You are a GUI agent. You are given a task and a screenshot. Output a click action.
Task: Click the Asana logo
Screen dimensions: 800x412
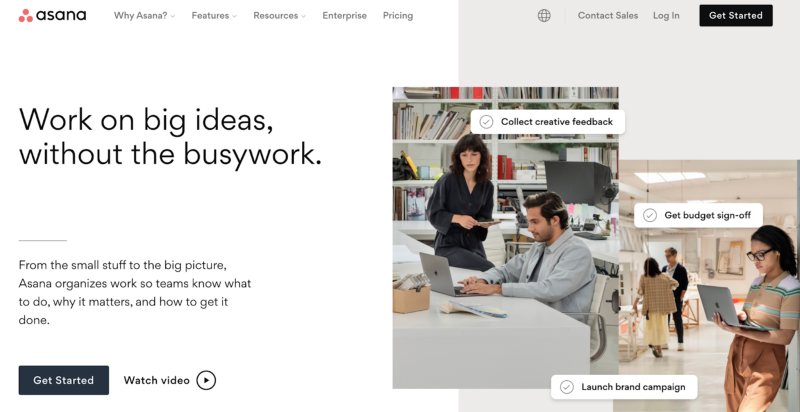(52, 15)
